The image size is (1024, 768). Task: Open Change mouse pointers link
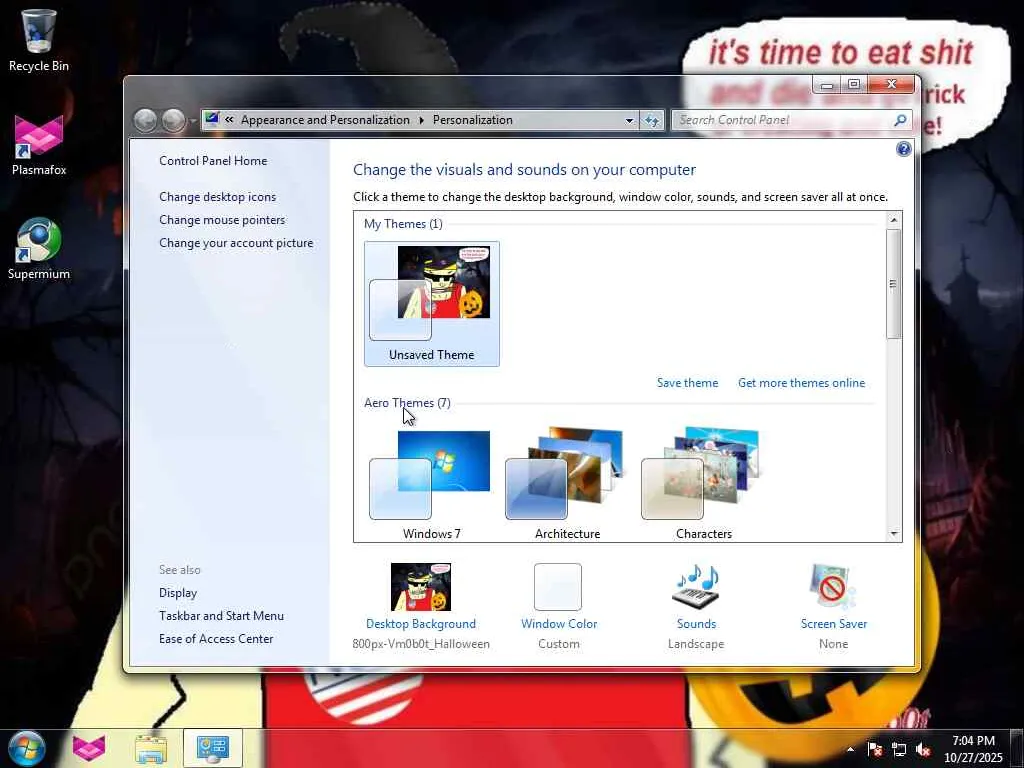tap(222, 220)
